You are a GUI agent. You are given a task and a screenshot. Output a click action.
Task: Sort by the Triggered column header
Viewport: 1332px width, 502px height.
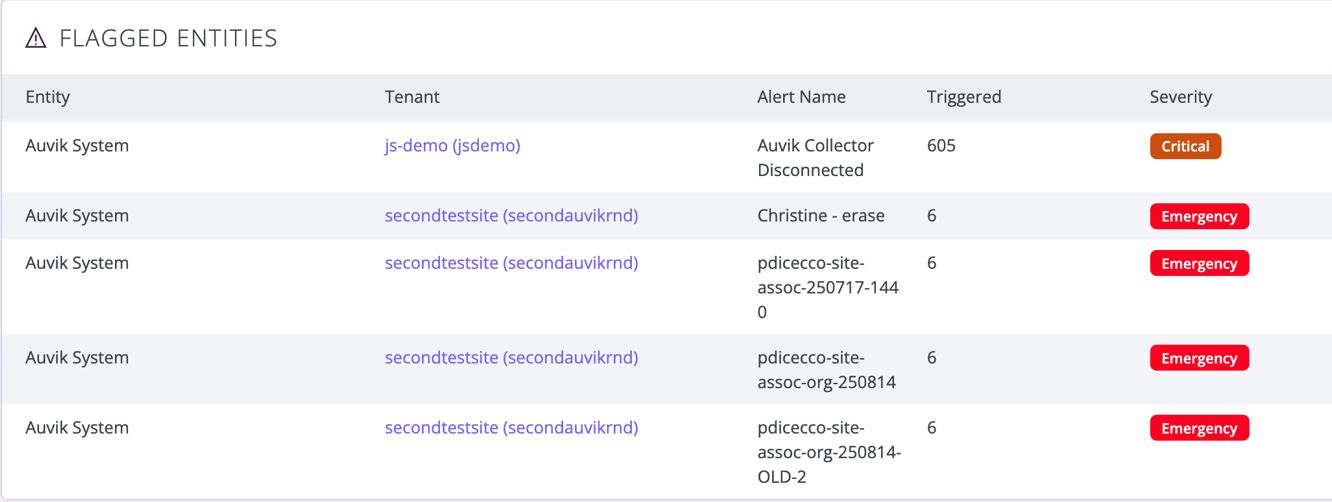coord(964,97)
